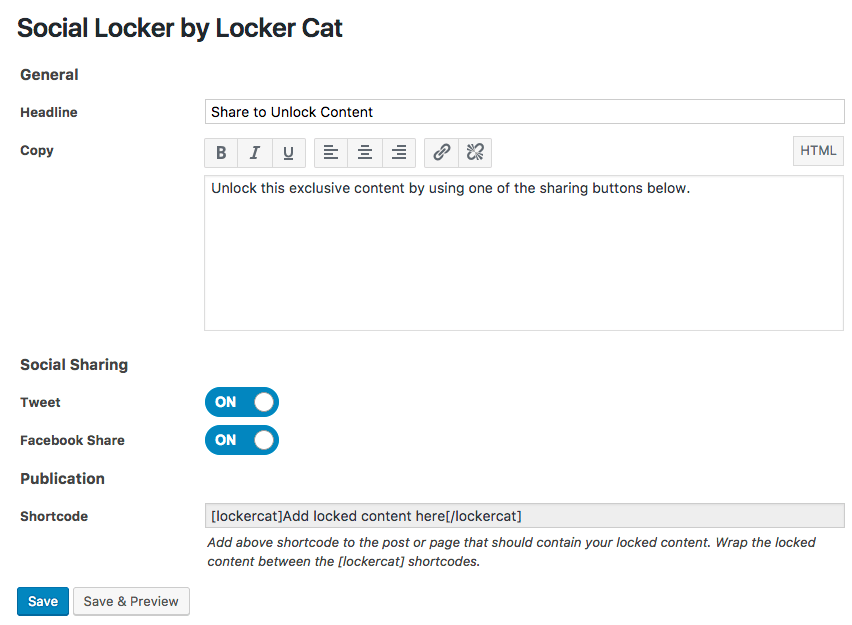The image size is (852, 625).
Task: Align copy text to the right
Action: click(399, 152)
